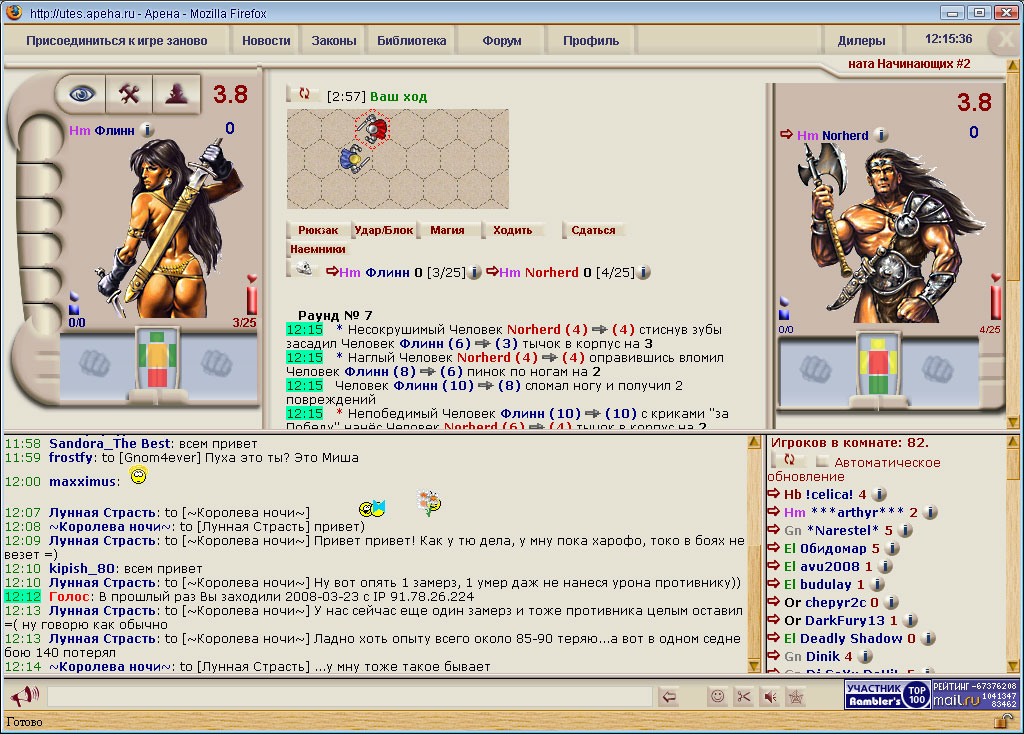Open info for player Deadly Shadow
The width and height of the screenshot is (1024, 734).
point(928,638)
